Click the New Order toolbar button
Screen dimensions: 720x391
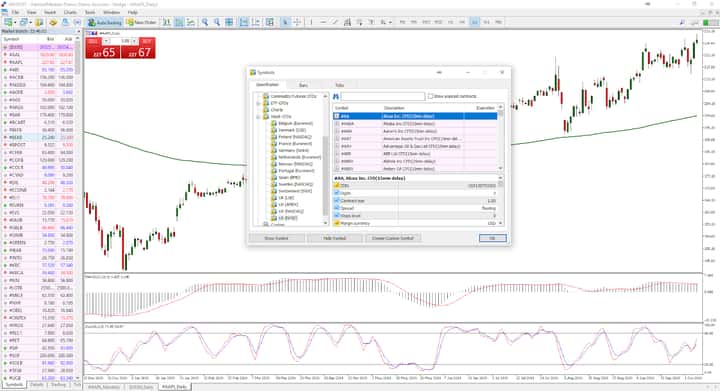click(141, 22)
